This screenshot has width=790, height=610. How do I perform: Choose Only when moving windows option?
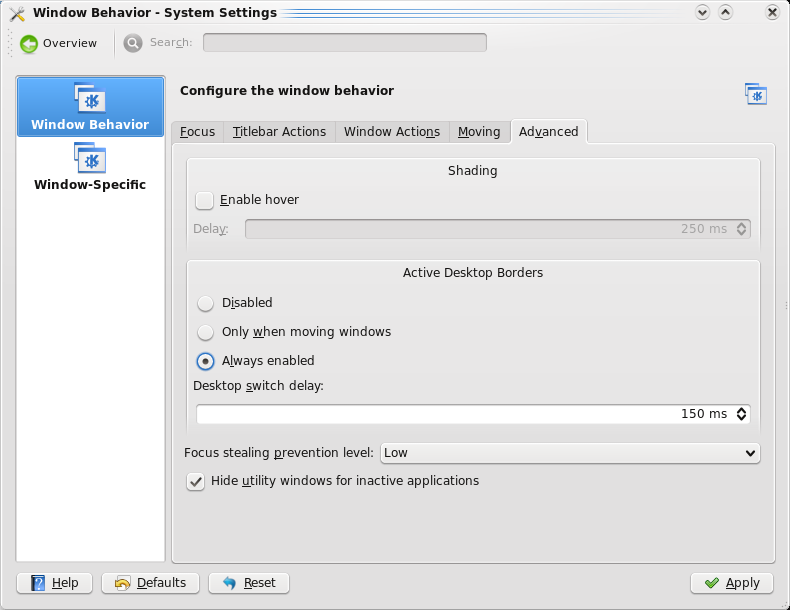(x=205, y=332)
